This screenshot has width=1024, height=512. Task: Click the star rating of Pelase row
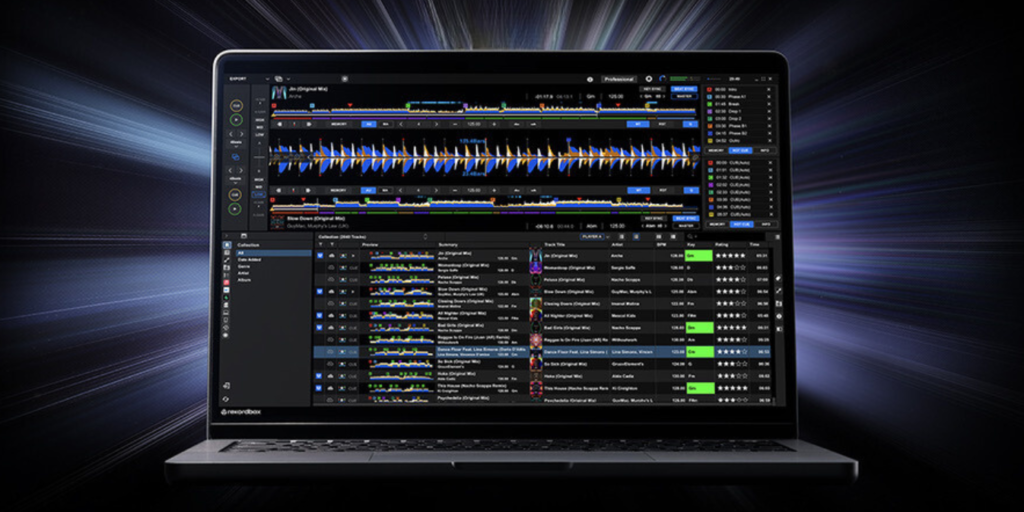pos(731,280)
